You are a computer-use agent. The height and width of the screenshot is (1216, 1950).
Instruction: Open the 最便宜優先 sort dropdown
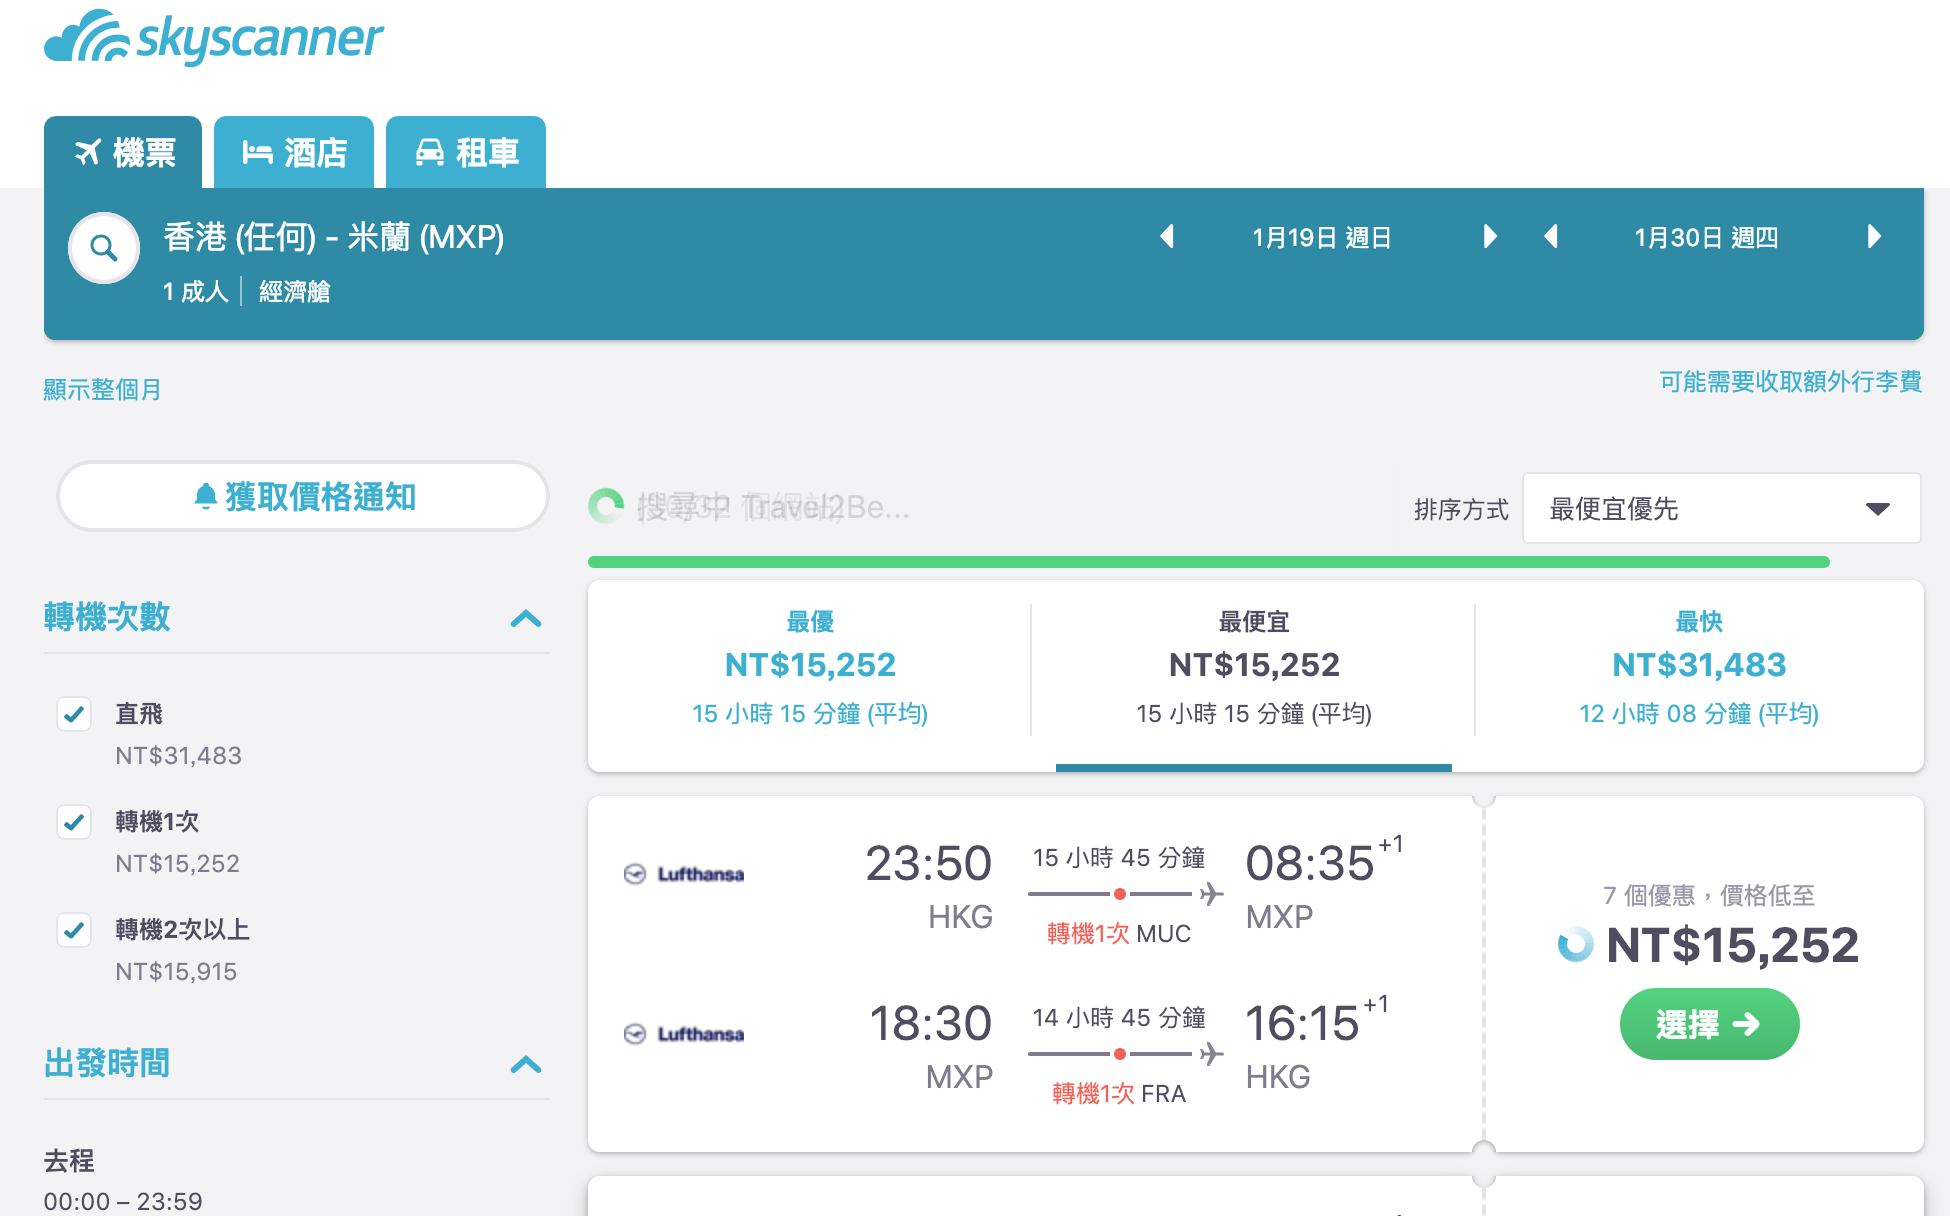(1721, 509)
